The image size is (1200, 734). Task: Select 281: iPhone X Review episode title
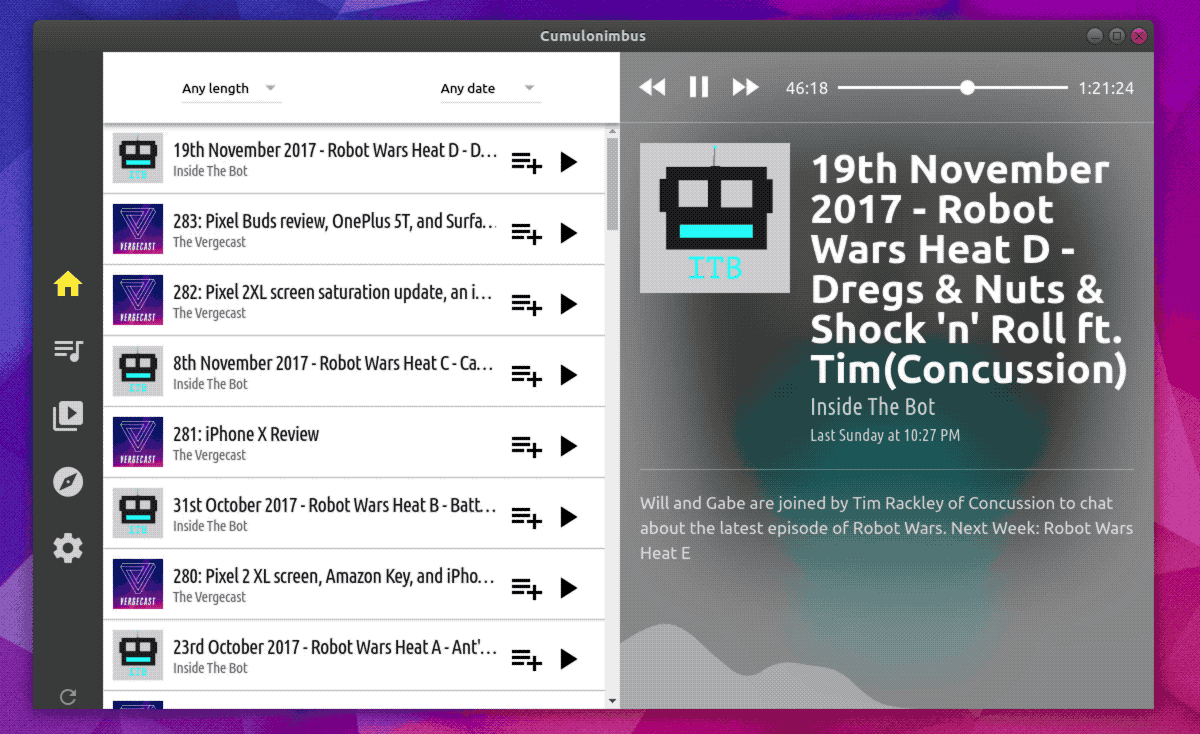[x=246, y=435]
